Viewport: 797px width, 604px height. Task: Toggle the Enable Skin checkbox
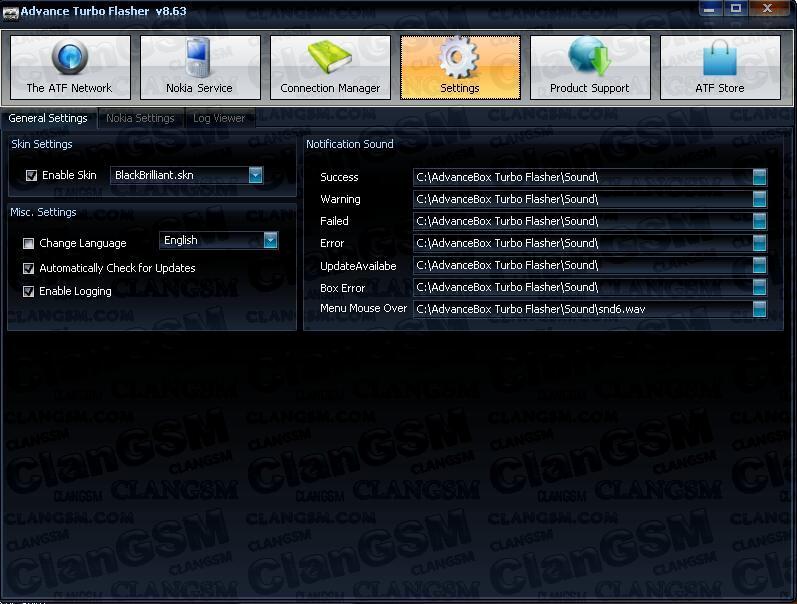[x=32, y=175]
